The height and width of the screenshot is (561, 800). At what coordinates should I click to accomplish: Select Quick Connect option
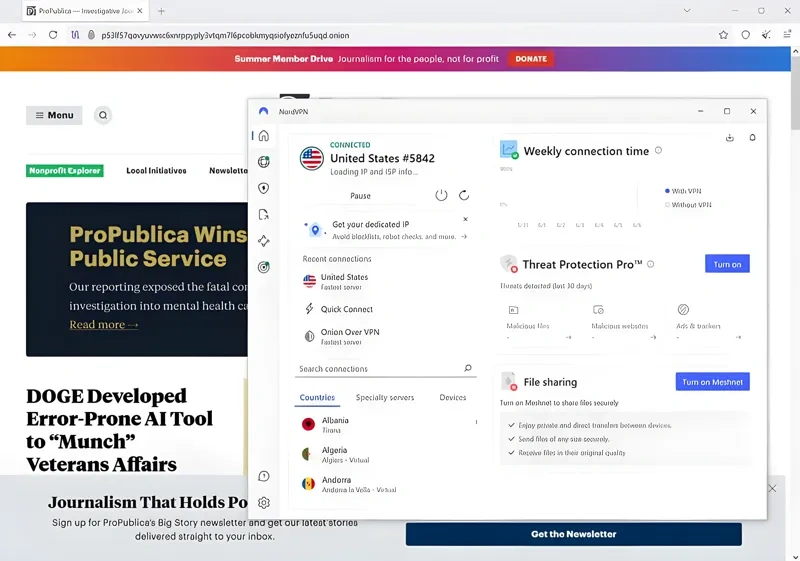pos(385,309)
